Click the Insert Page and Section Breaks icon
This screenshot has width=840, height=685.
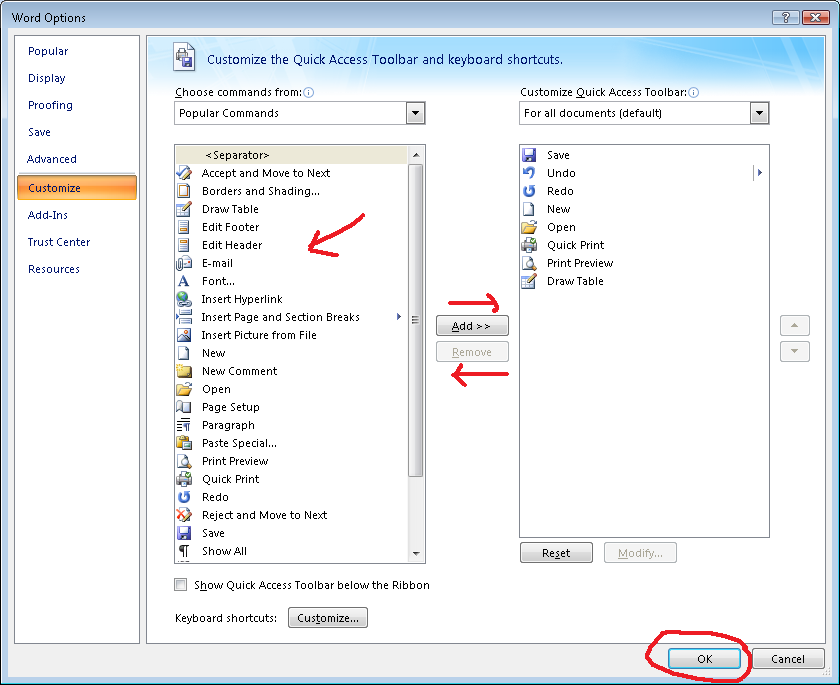[184, 317]
